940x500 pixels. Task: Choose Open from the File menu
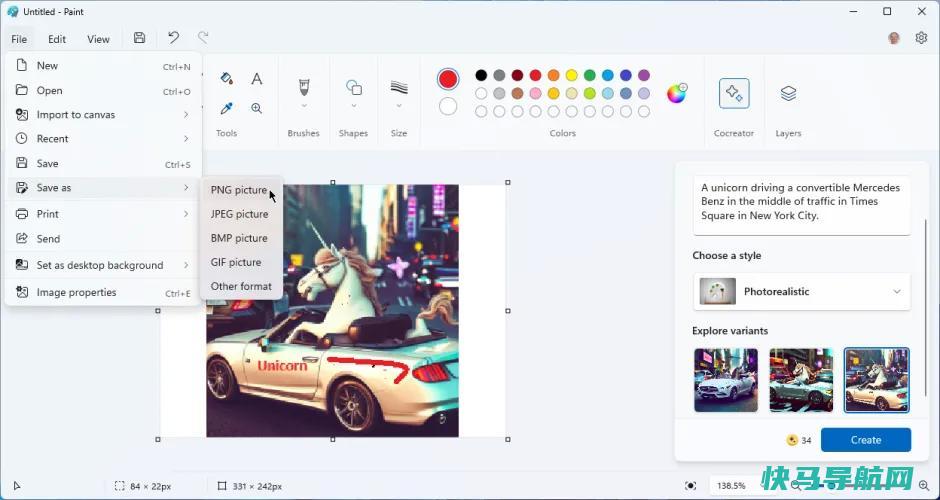pos(103,91)
